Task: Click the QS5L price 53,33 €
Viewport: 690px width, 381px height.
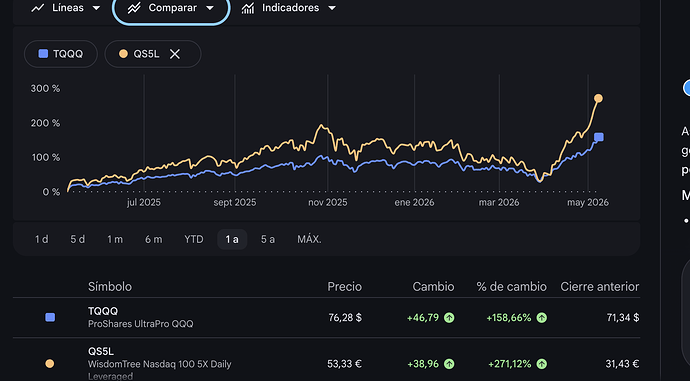Action: click(x=345, y=364)
